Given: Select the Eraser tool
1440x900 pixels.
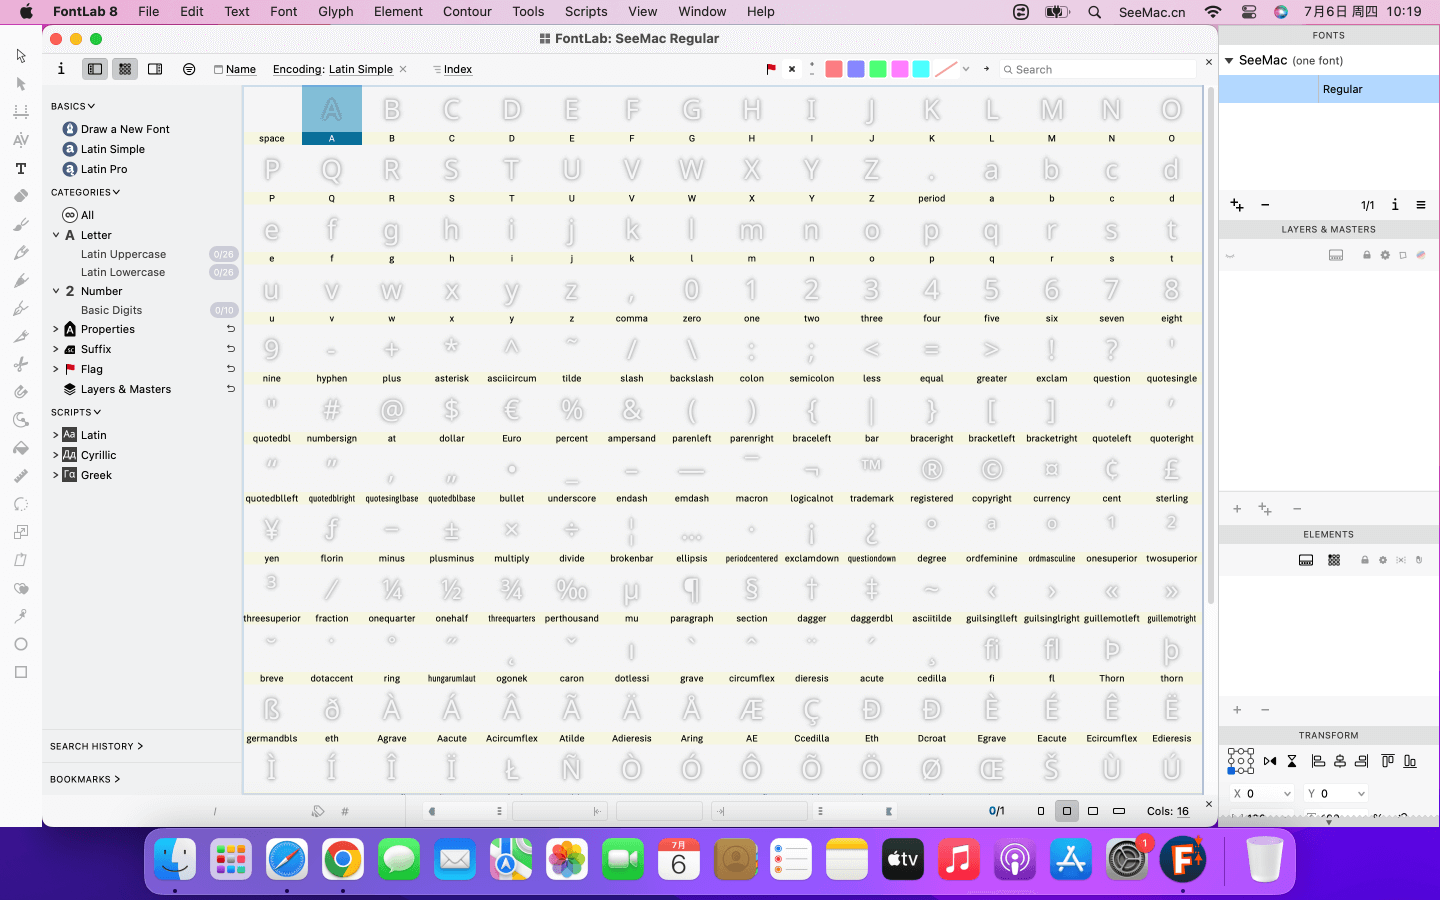Looking at the screenshot, I should [x=20, y=197].
